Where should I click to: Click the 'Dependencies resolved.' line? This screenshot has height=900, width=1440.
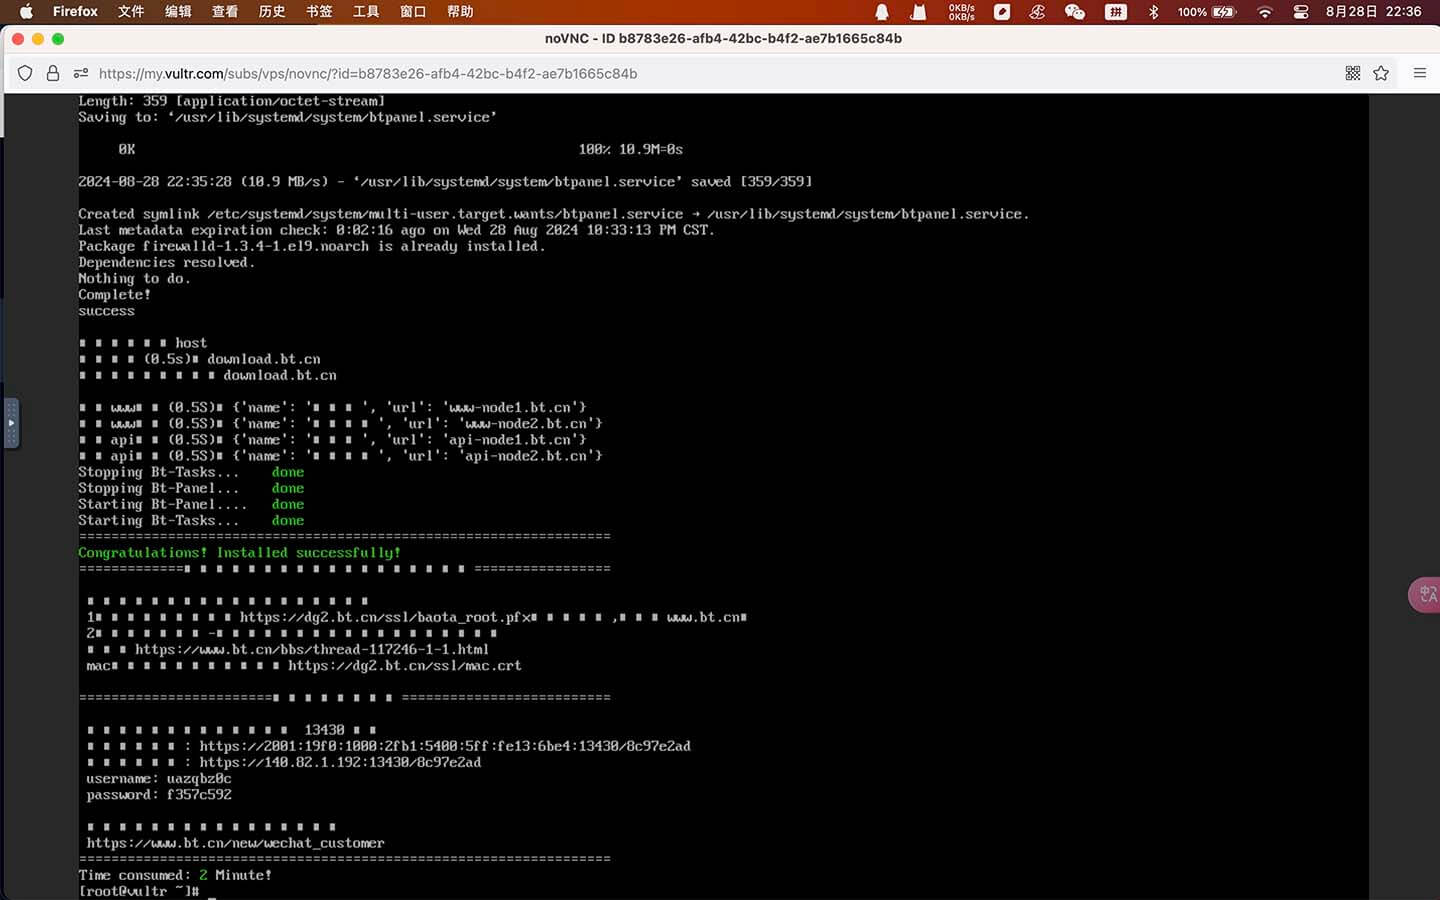click(x=167, y=262)
